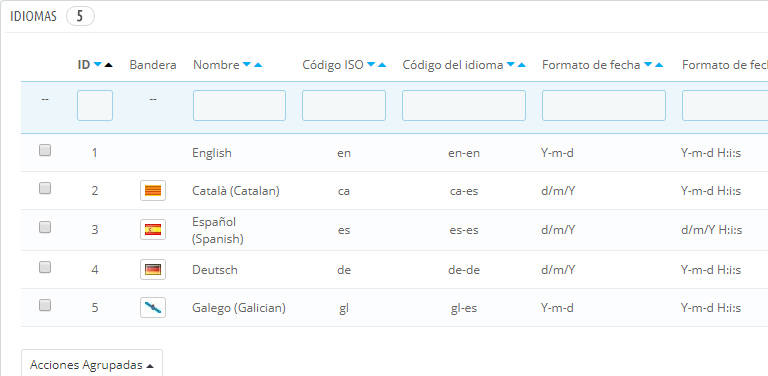Sort Nombre column ascending arrow
The width and height of the screenshot is (768, 376).
pyautogui.click(x=258, y=65)
